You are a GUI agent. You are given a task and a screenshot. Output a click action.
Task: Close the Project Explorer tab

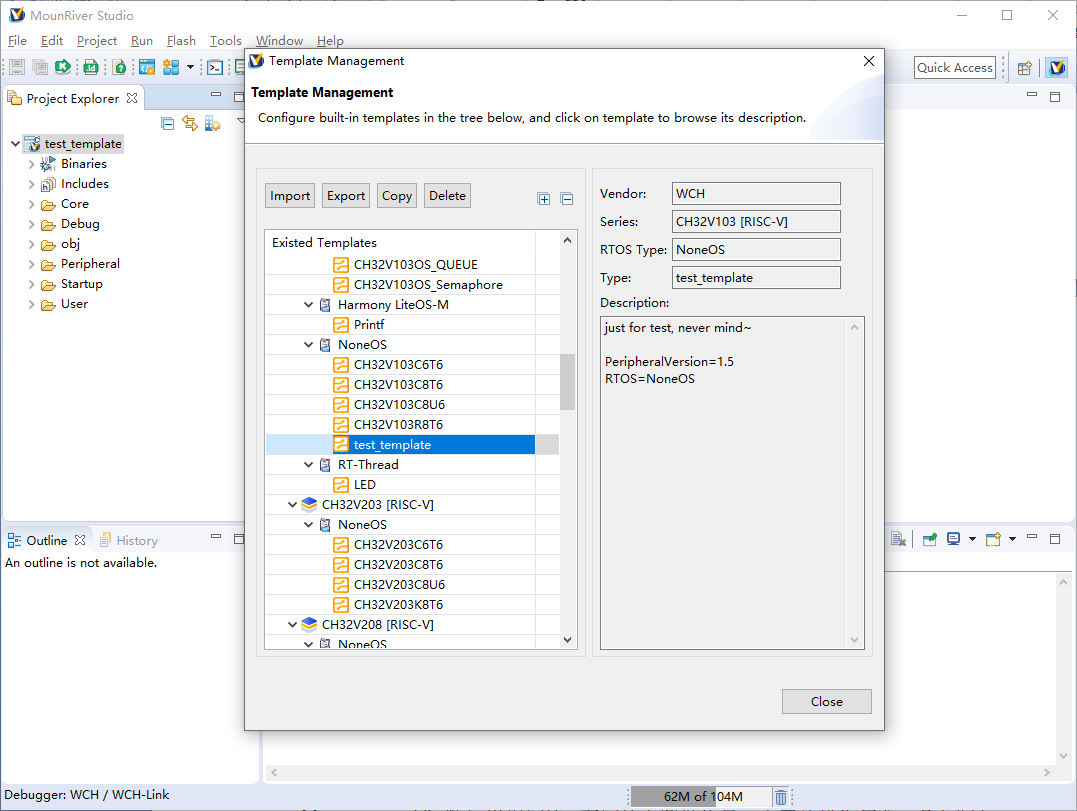click(132, 98)
